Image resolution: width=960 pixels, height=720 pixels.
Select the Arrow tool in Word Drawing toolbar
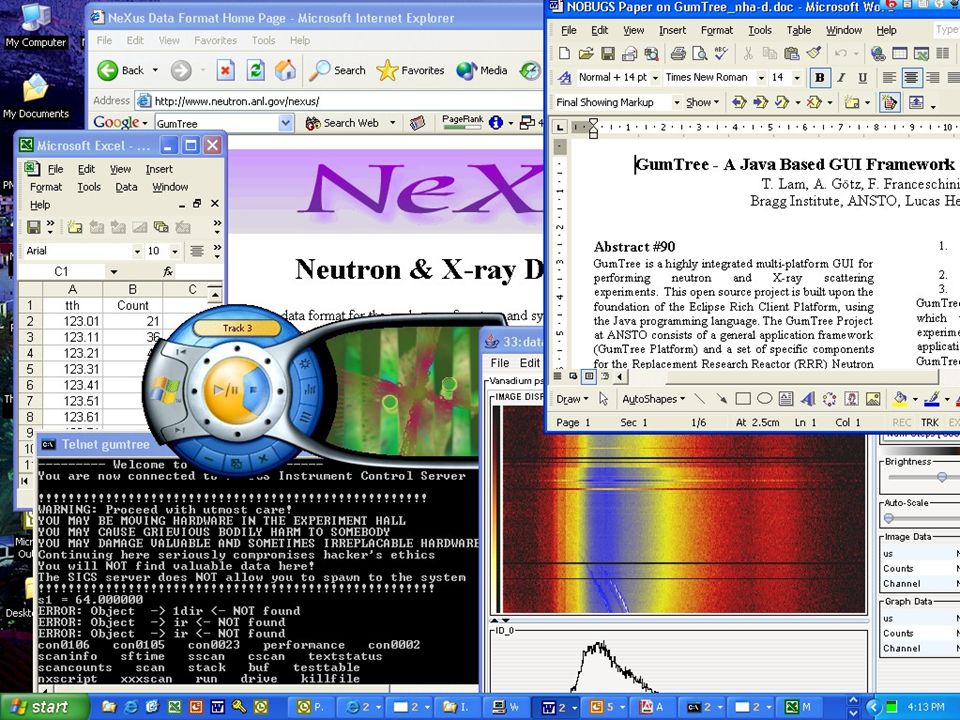click(721, 399)
